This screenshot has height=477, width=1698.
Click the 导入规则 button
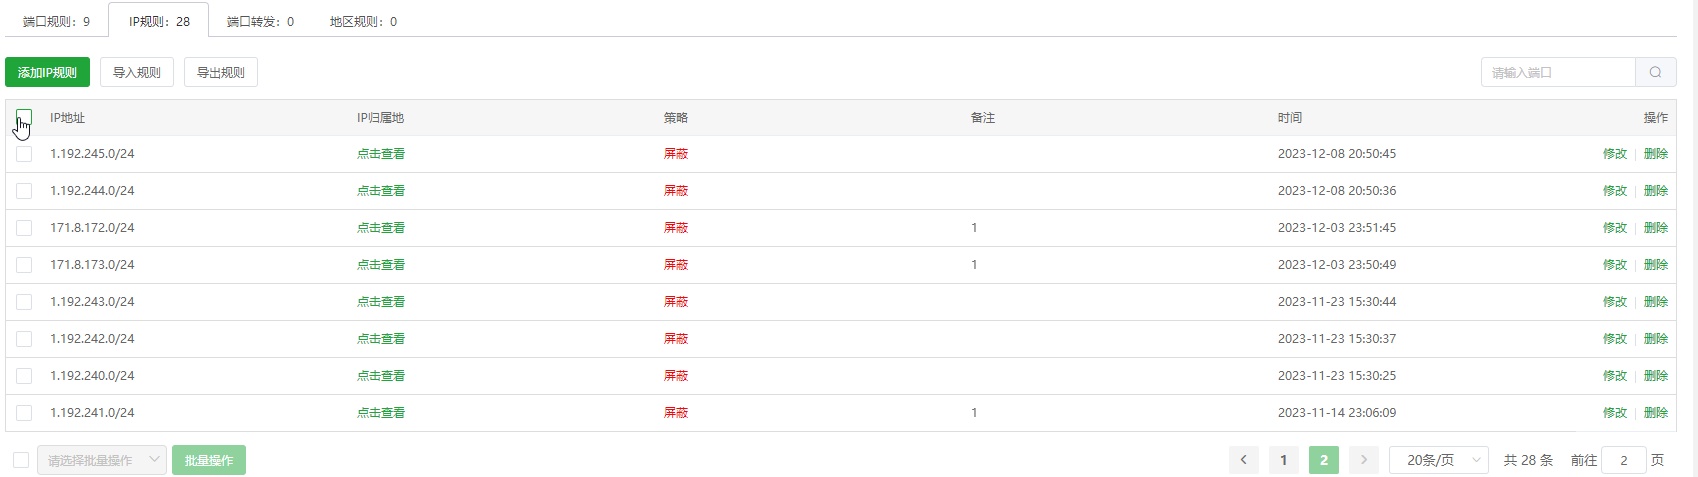pyautogui.click(x=137, y=72)
